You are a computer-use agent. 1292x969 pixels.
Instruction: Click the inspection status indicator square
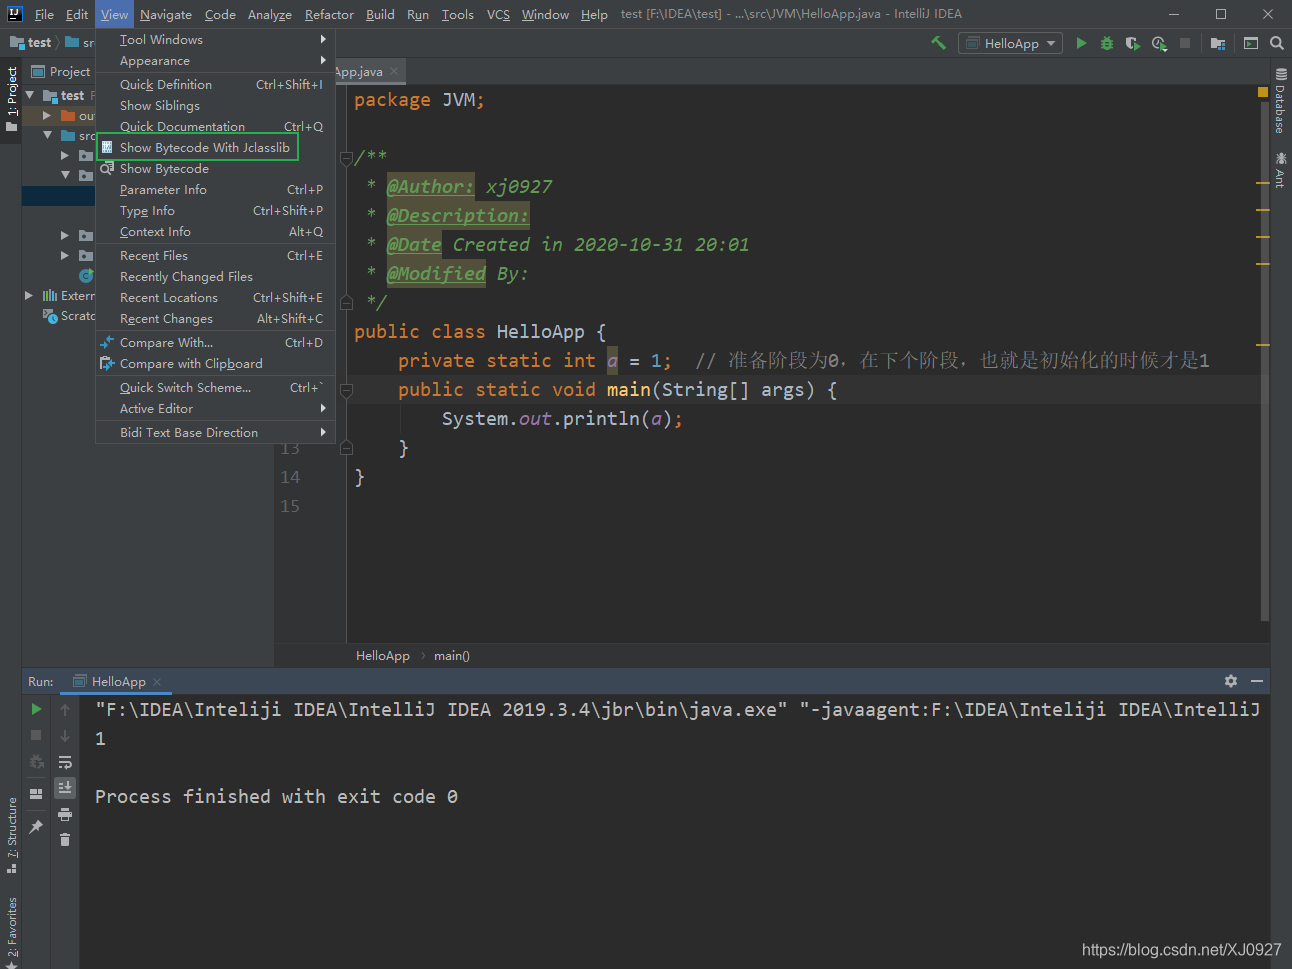pos(1263,92)
